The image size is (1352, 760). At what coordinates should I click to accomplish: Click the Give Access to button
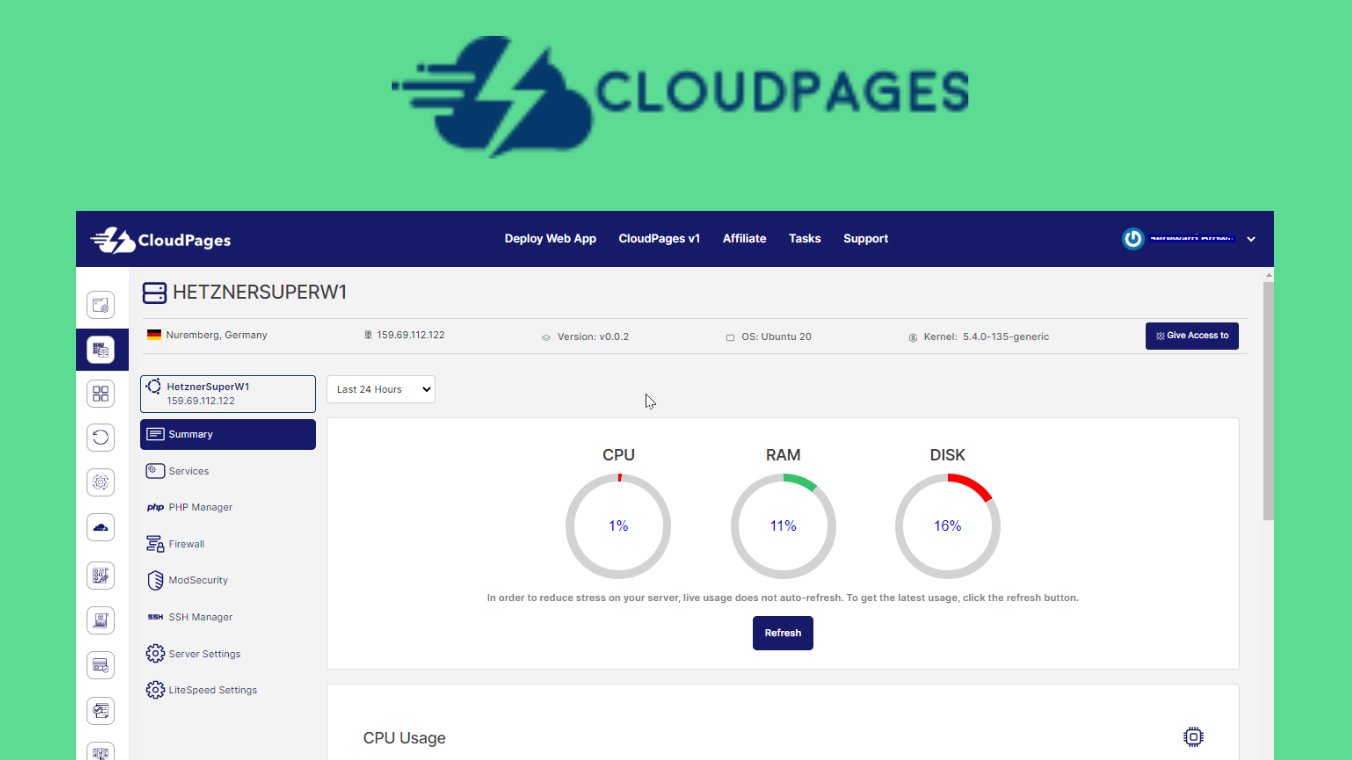point(1192,336)
